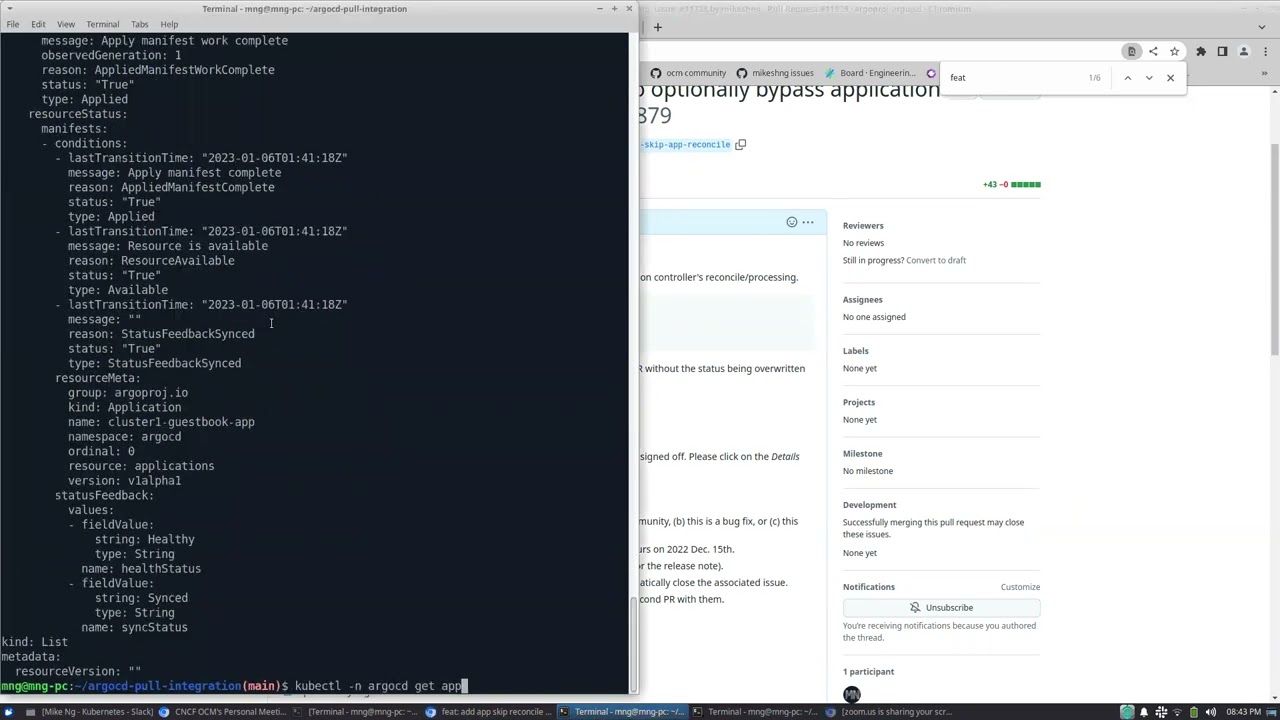Add emoji reaction to comment
Image resolution: width=1280 pixels, height=720 pixels.
pyautogui.click(x=791, y=222)
